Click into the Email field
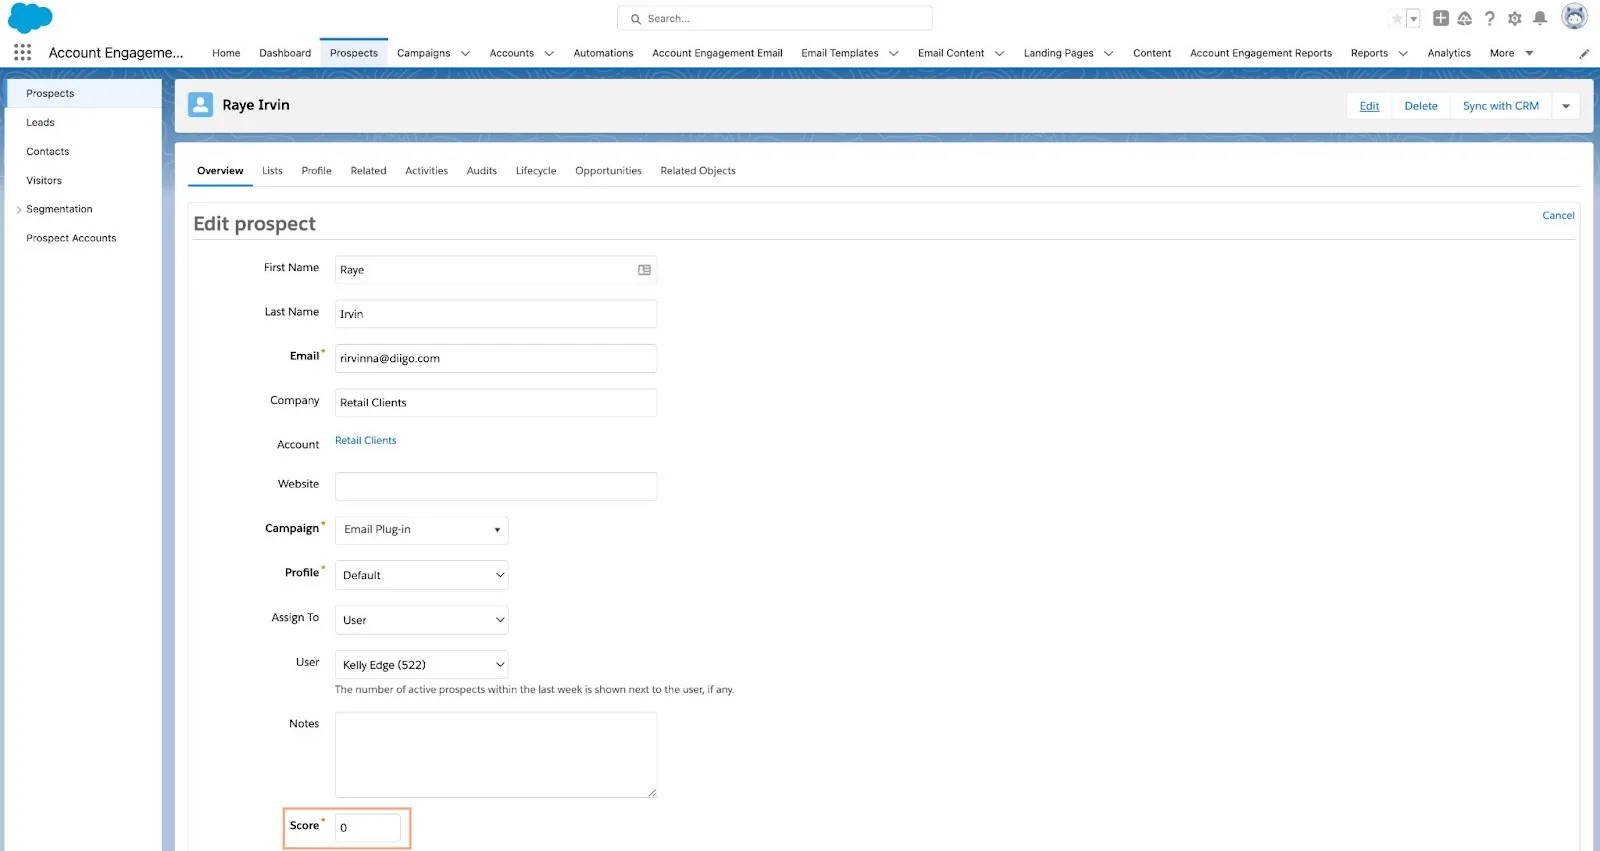1600x851 pixels. (496, 358)
